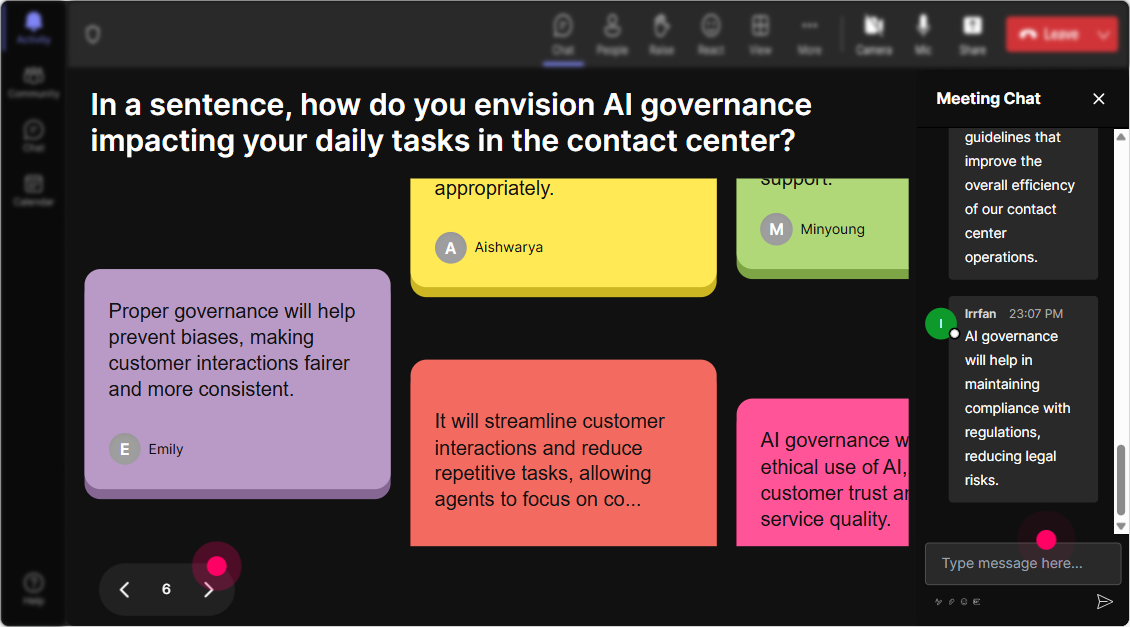Click the shield icon in meeting header

click(x=93, y=34)
